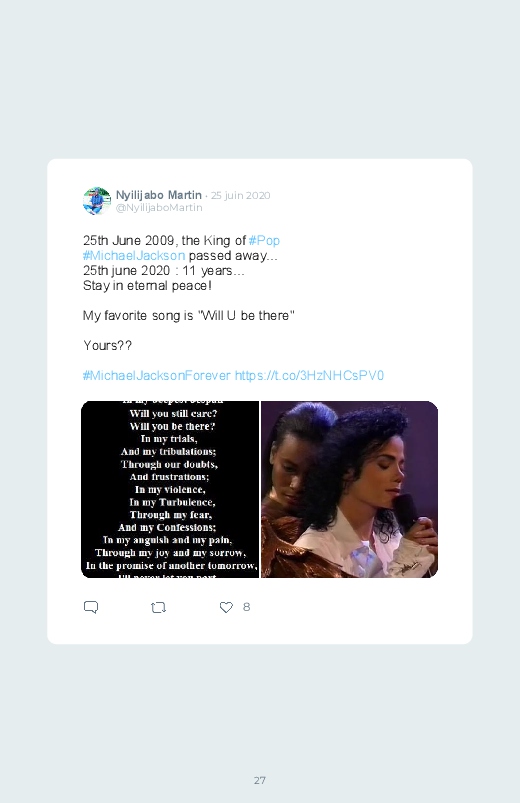Click the 25 juin 2020 timestamp
This screenshot has width=520, height=803.
(241, 195)
